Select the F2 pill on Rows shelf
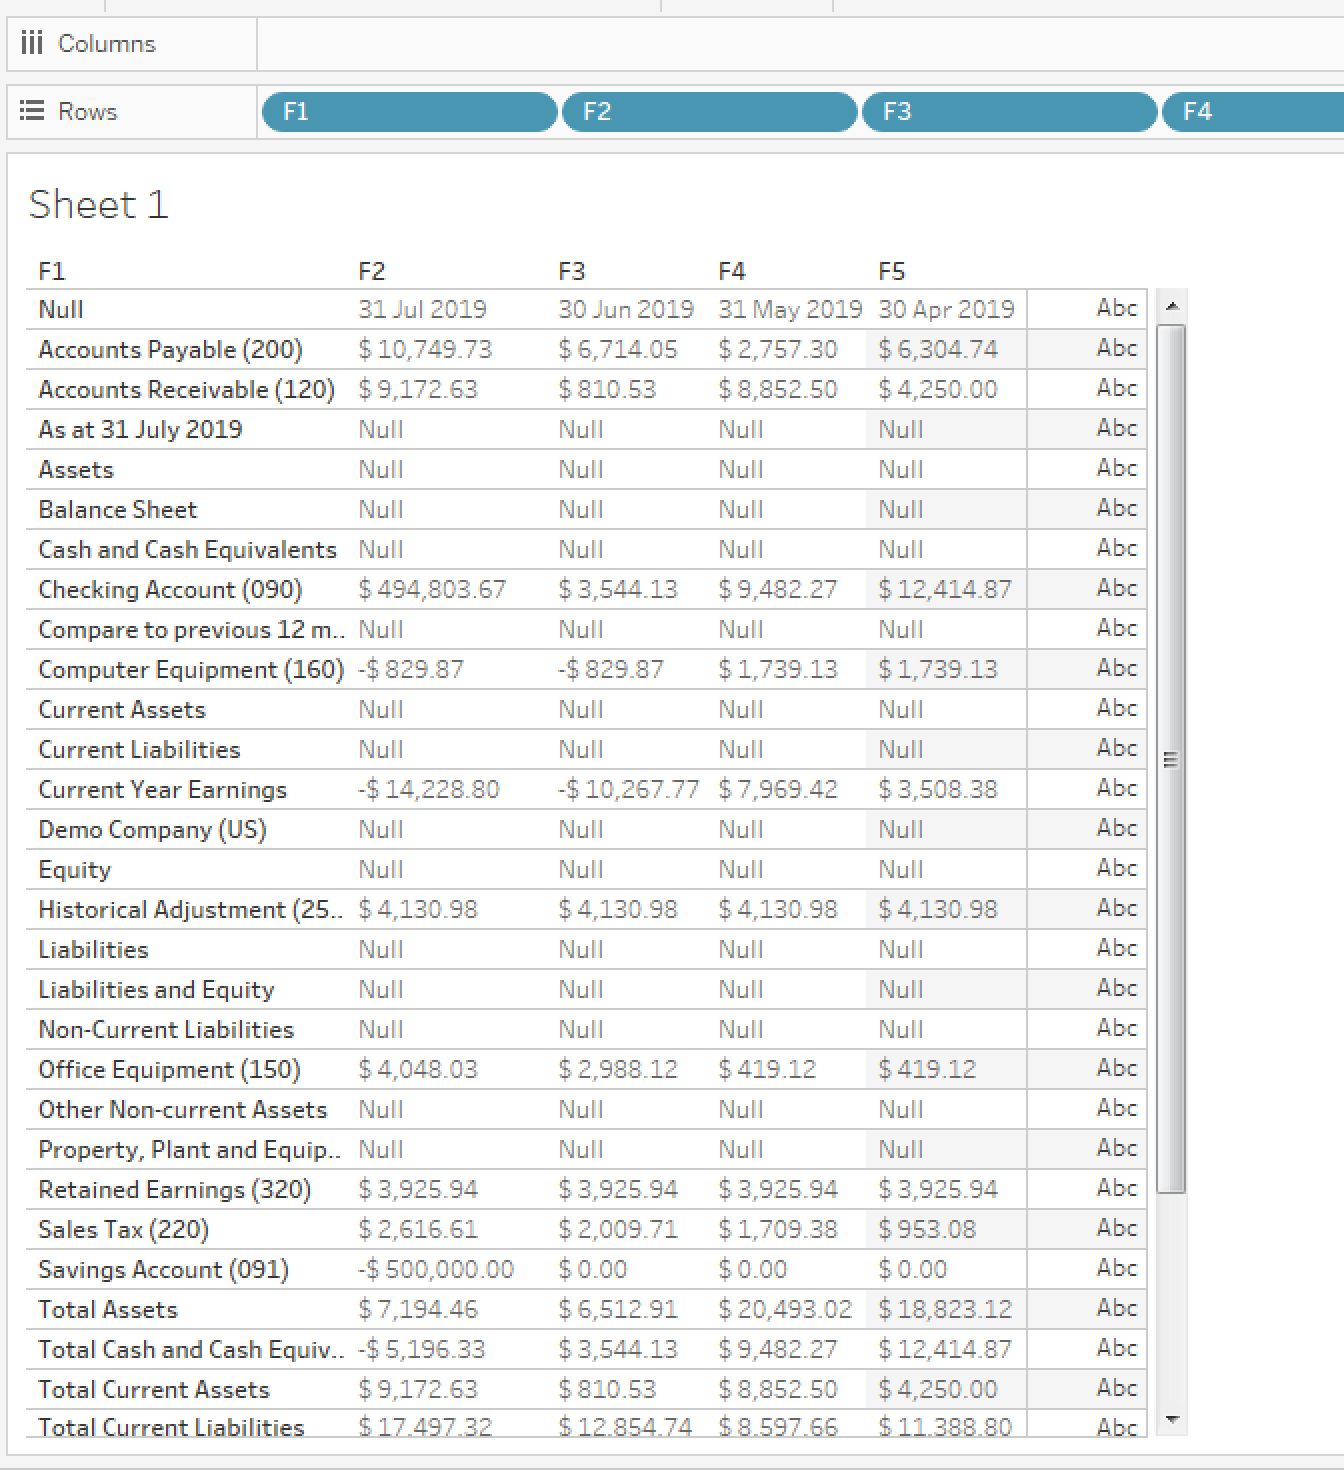Screen dimensions: 1344x1470 click(x=708, y=112)
